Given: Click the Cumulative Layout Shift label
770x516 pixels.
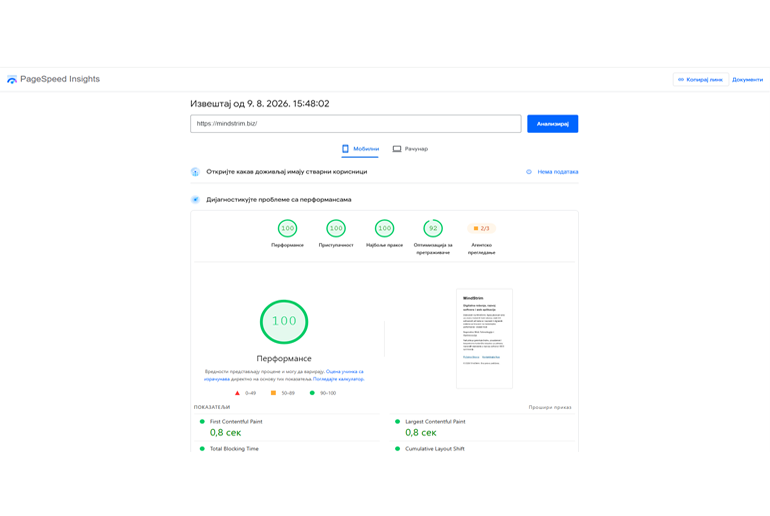Looking at the screenshot, I should pyautogui.click(x=435, y=448).
